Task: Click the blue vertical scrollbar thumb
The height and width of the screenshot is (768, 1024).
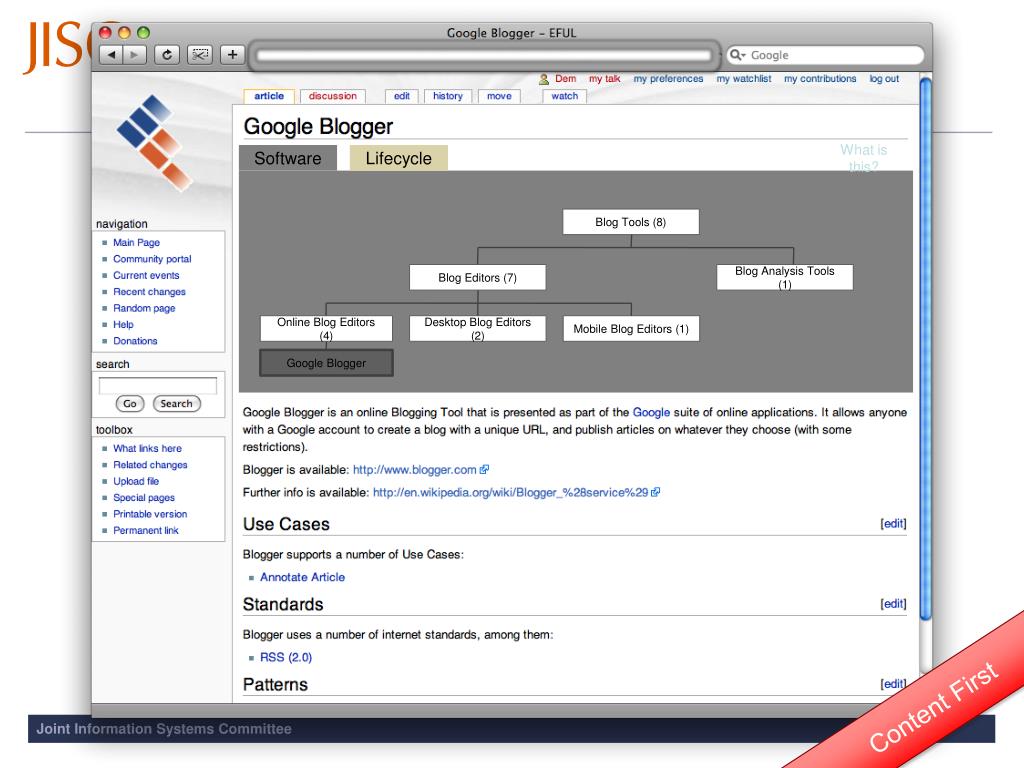Action: coord(925,348)
